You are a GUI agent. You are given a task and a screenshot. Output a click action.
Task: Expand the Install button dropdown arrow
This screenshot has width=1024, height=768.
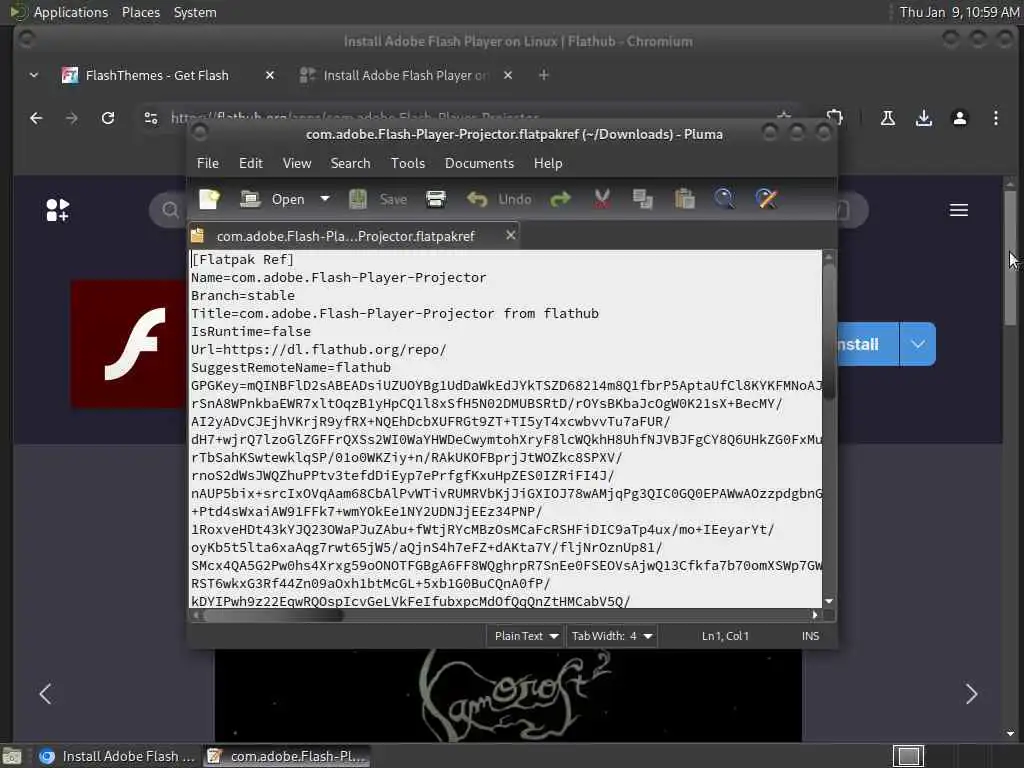click(918, 344)
